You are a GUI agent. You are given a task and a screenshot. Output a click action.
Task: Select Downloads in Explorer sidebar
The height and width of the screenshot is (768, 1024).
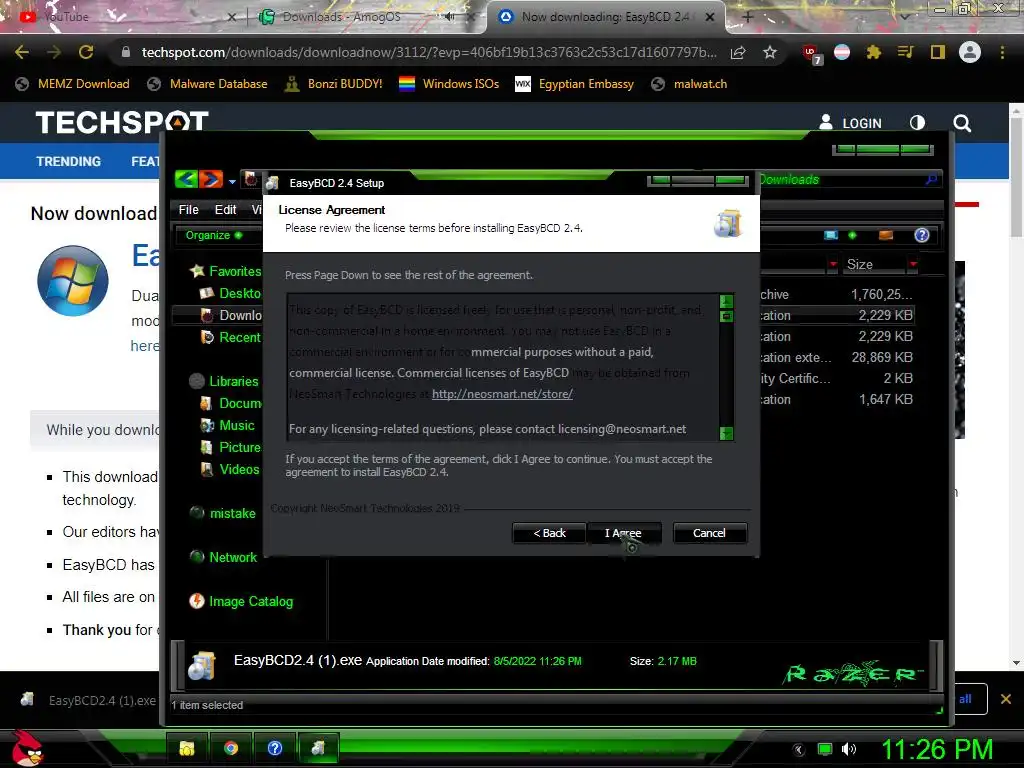pyautogui.click(x=231, y=315)
